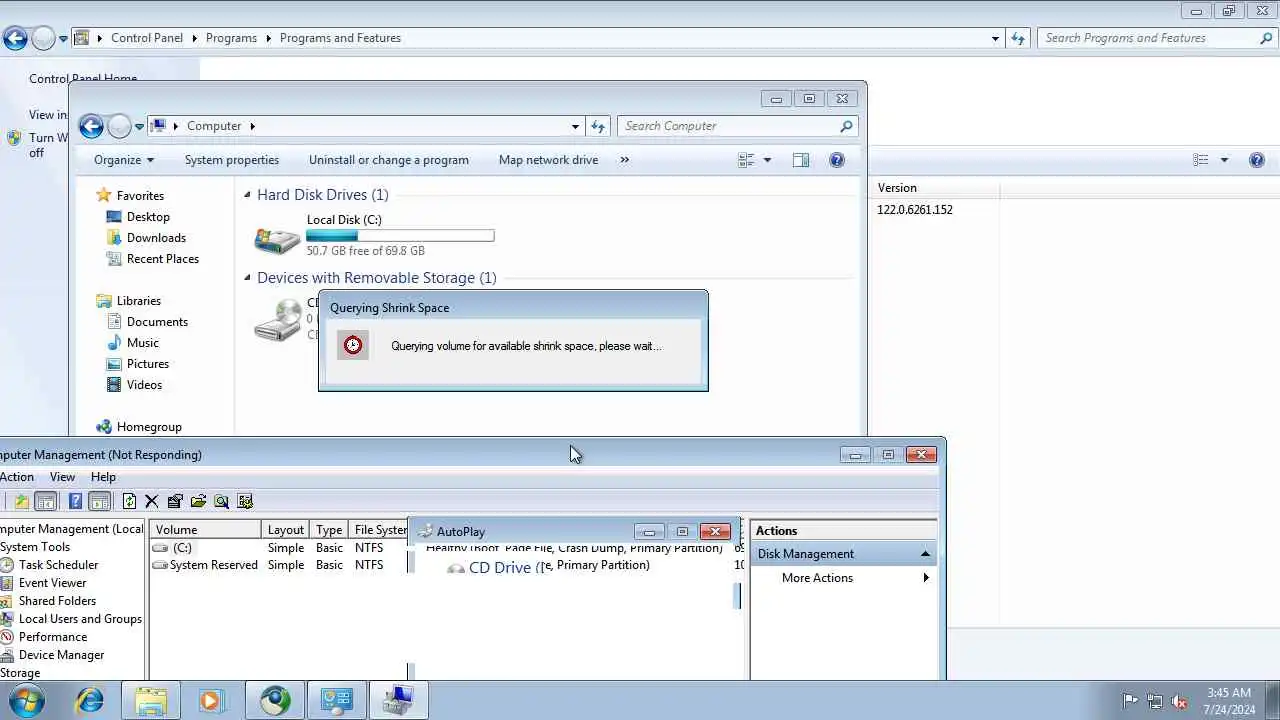Expand the More Actions submenu arrow
The width and height of the screenshot is (1280, 720).
pos(926,578)
